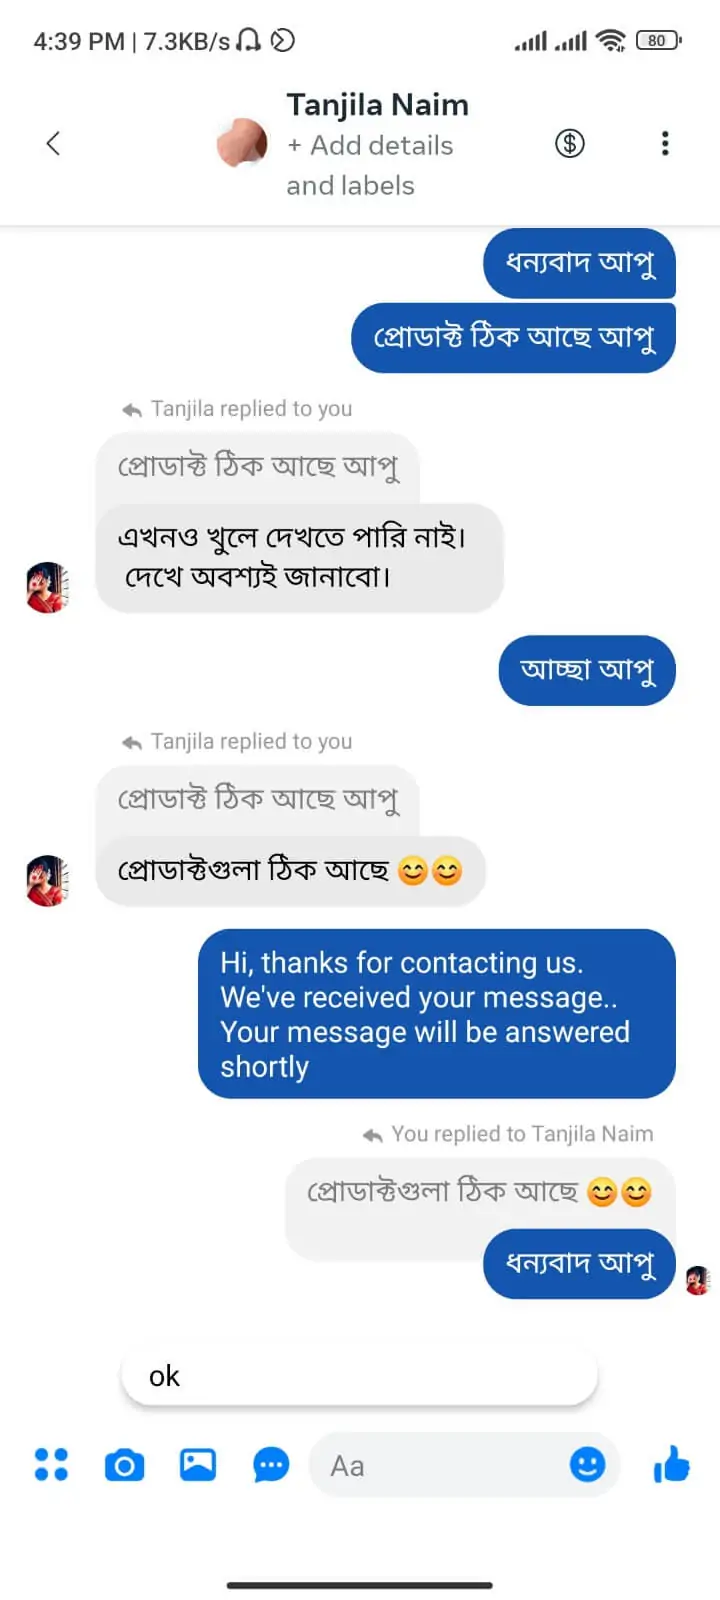Open the four-dot more apps menu
Viewport: 720px width, 1600px height.
(51, 1465)
